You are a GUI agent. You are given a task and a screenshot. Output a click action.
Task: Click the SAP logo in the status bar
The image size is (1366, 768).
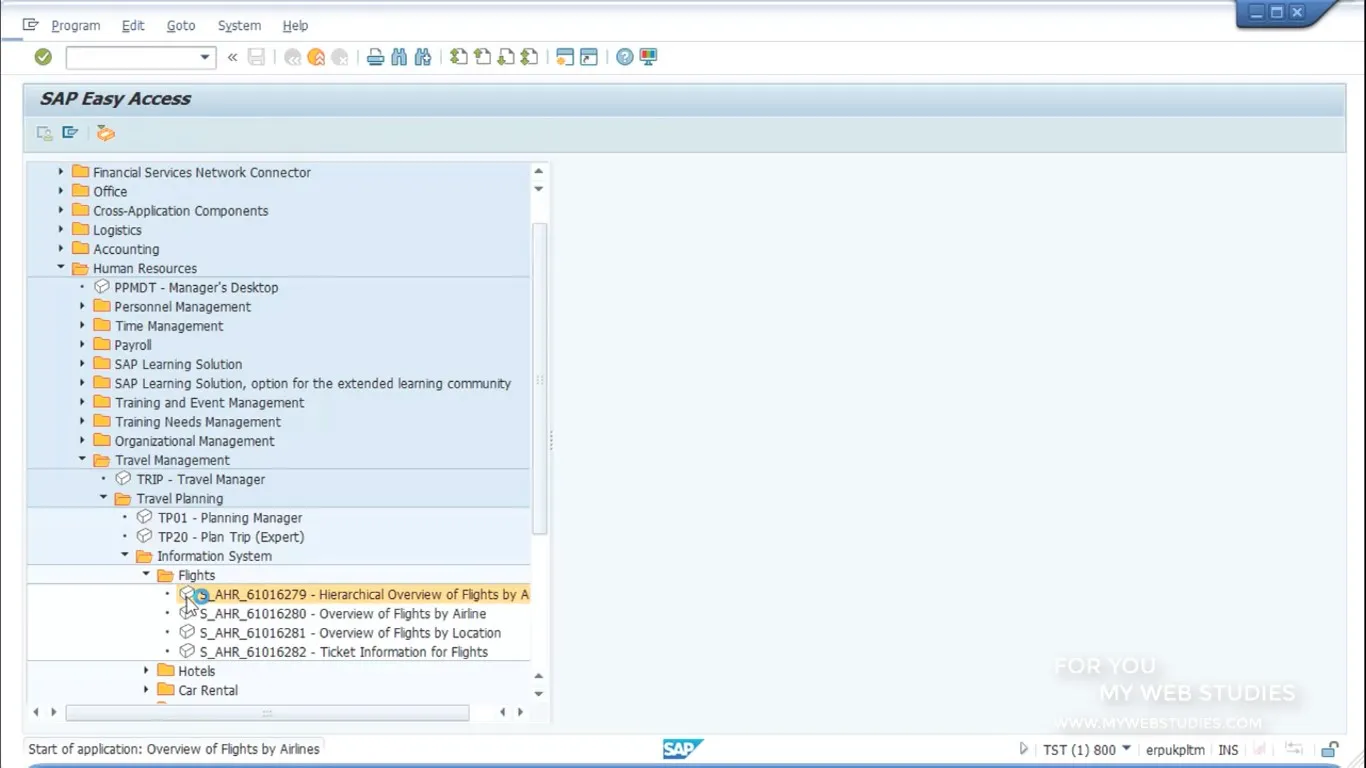click(683, 749)
